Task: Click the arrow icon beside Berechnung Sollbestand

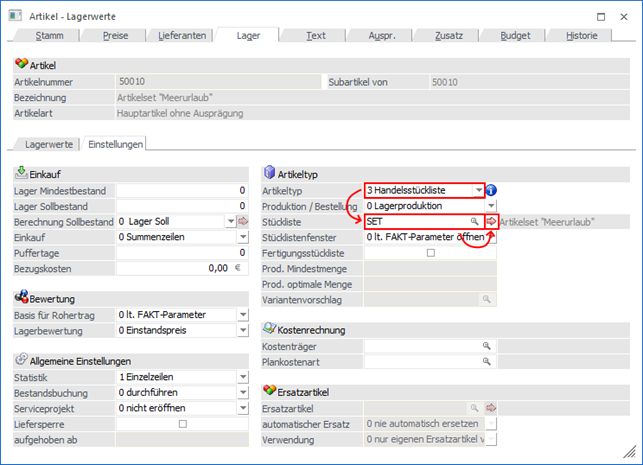Action: 243,221
